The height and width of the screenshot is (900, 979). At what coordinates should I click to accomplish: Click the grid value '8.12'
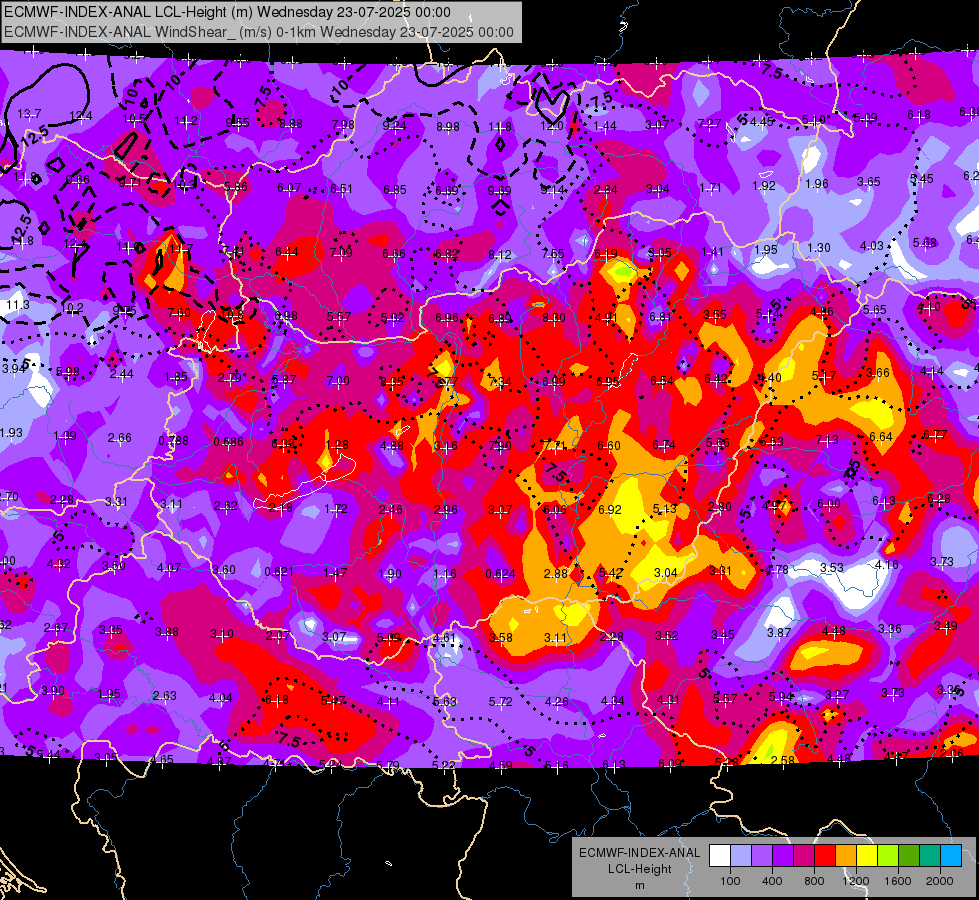[x=499, y=254]
